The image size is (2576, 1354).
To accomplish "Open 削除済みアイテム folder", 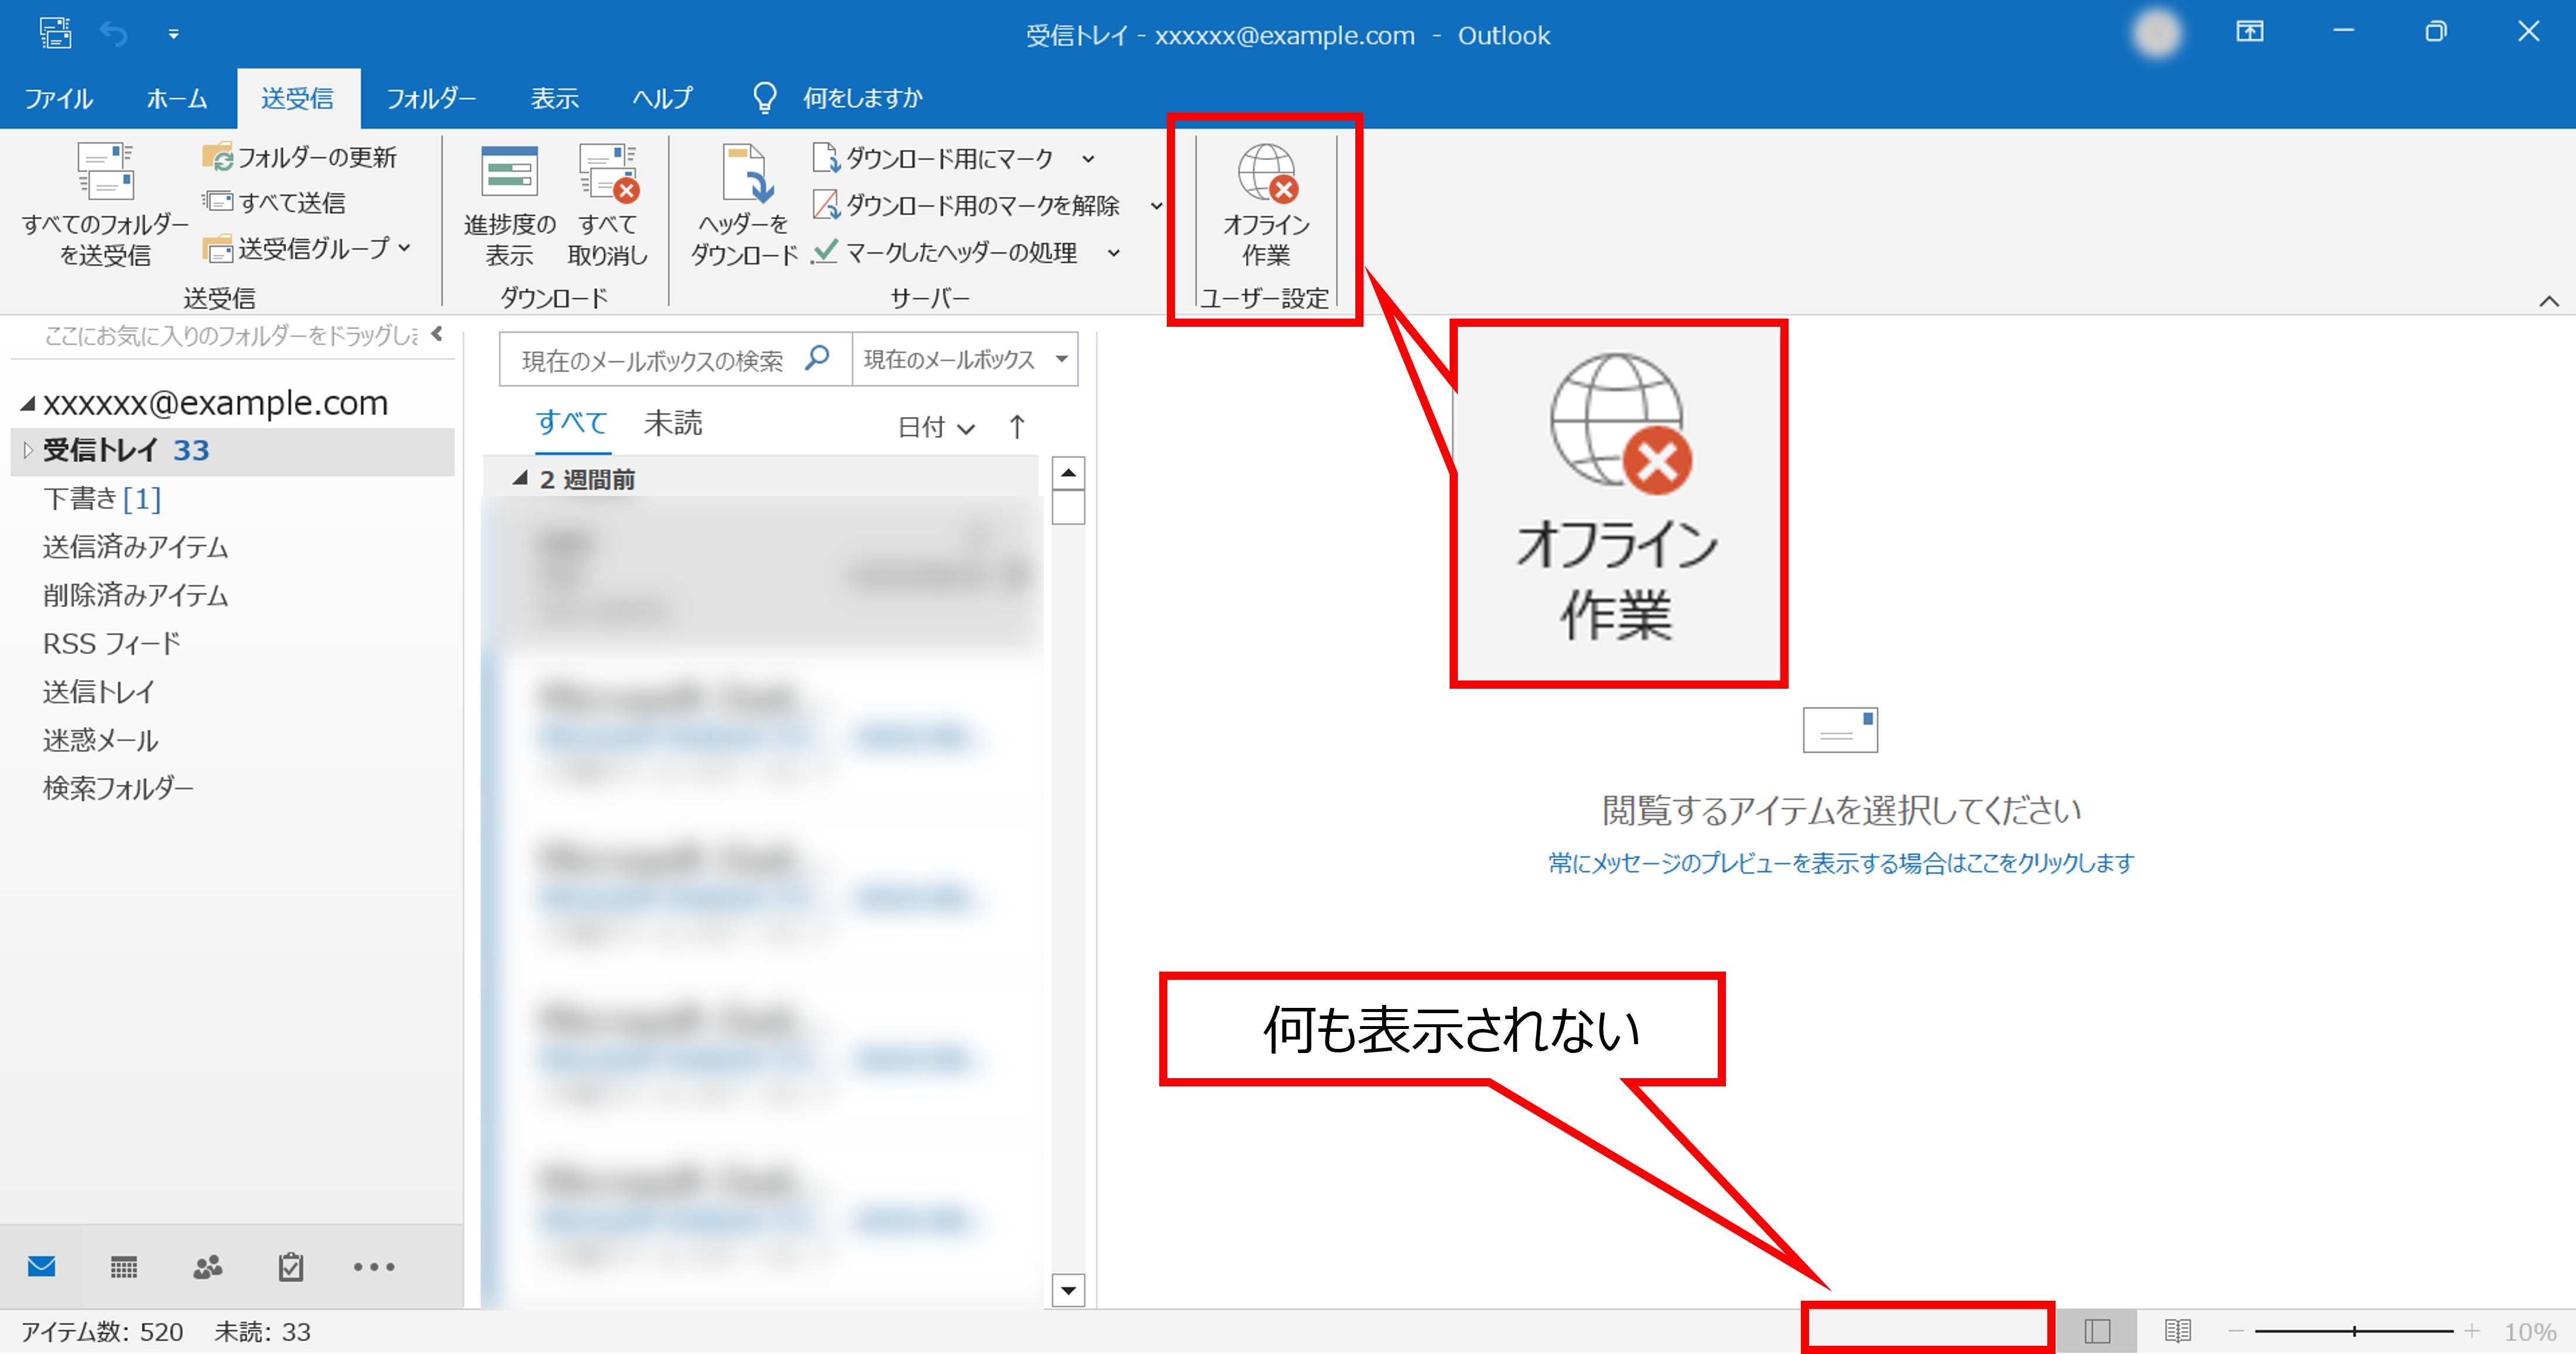I will [x=136, y=595].
